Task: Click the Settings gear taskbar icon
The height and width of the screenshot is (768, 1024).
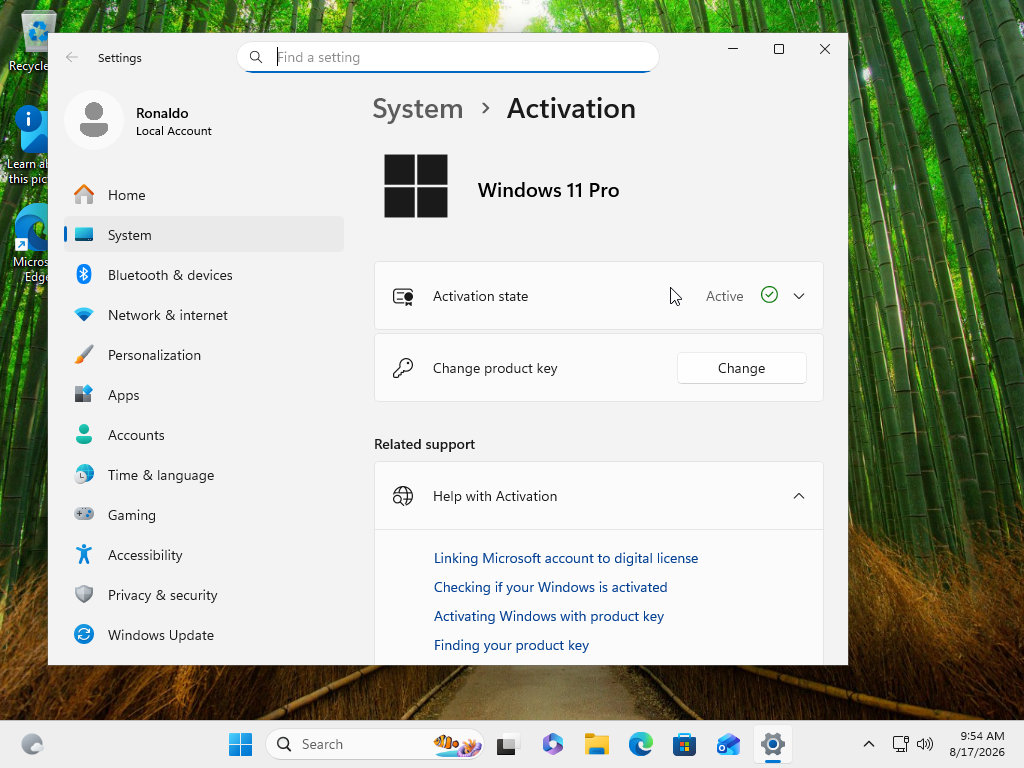Action: 773,744
